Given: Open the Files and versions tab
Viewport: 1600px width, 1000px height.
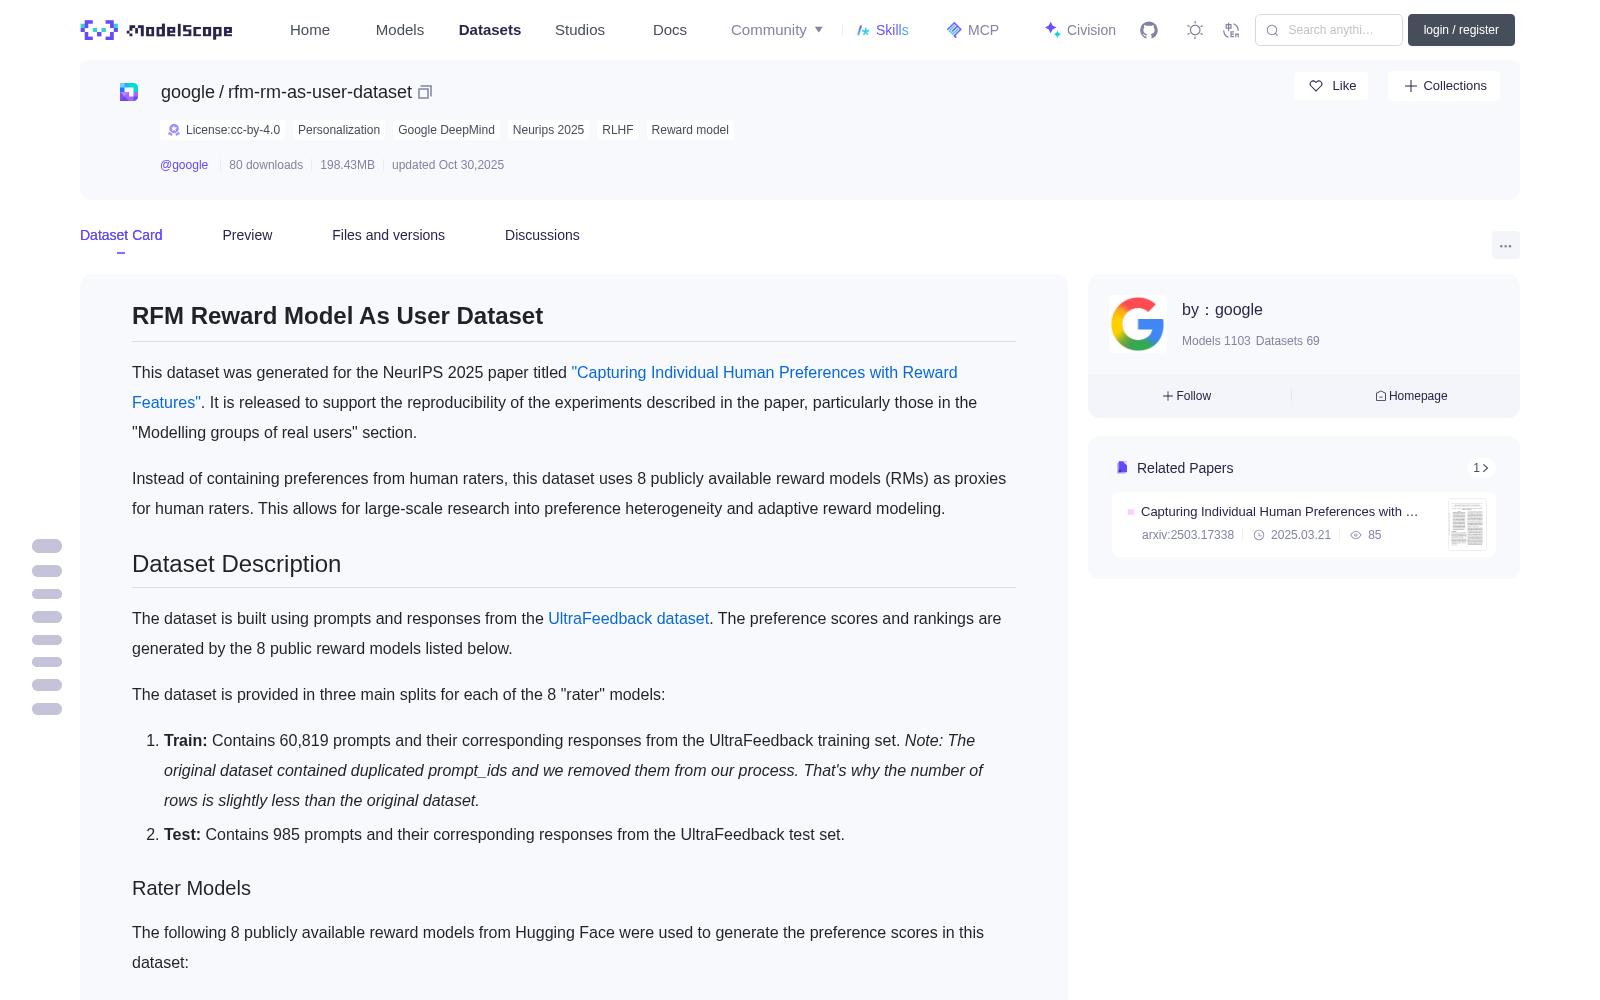Looking at the screenshot, I should pyautogui.click(x=388, y=235).
